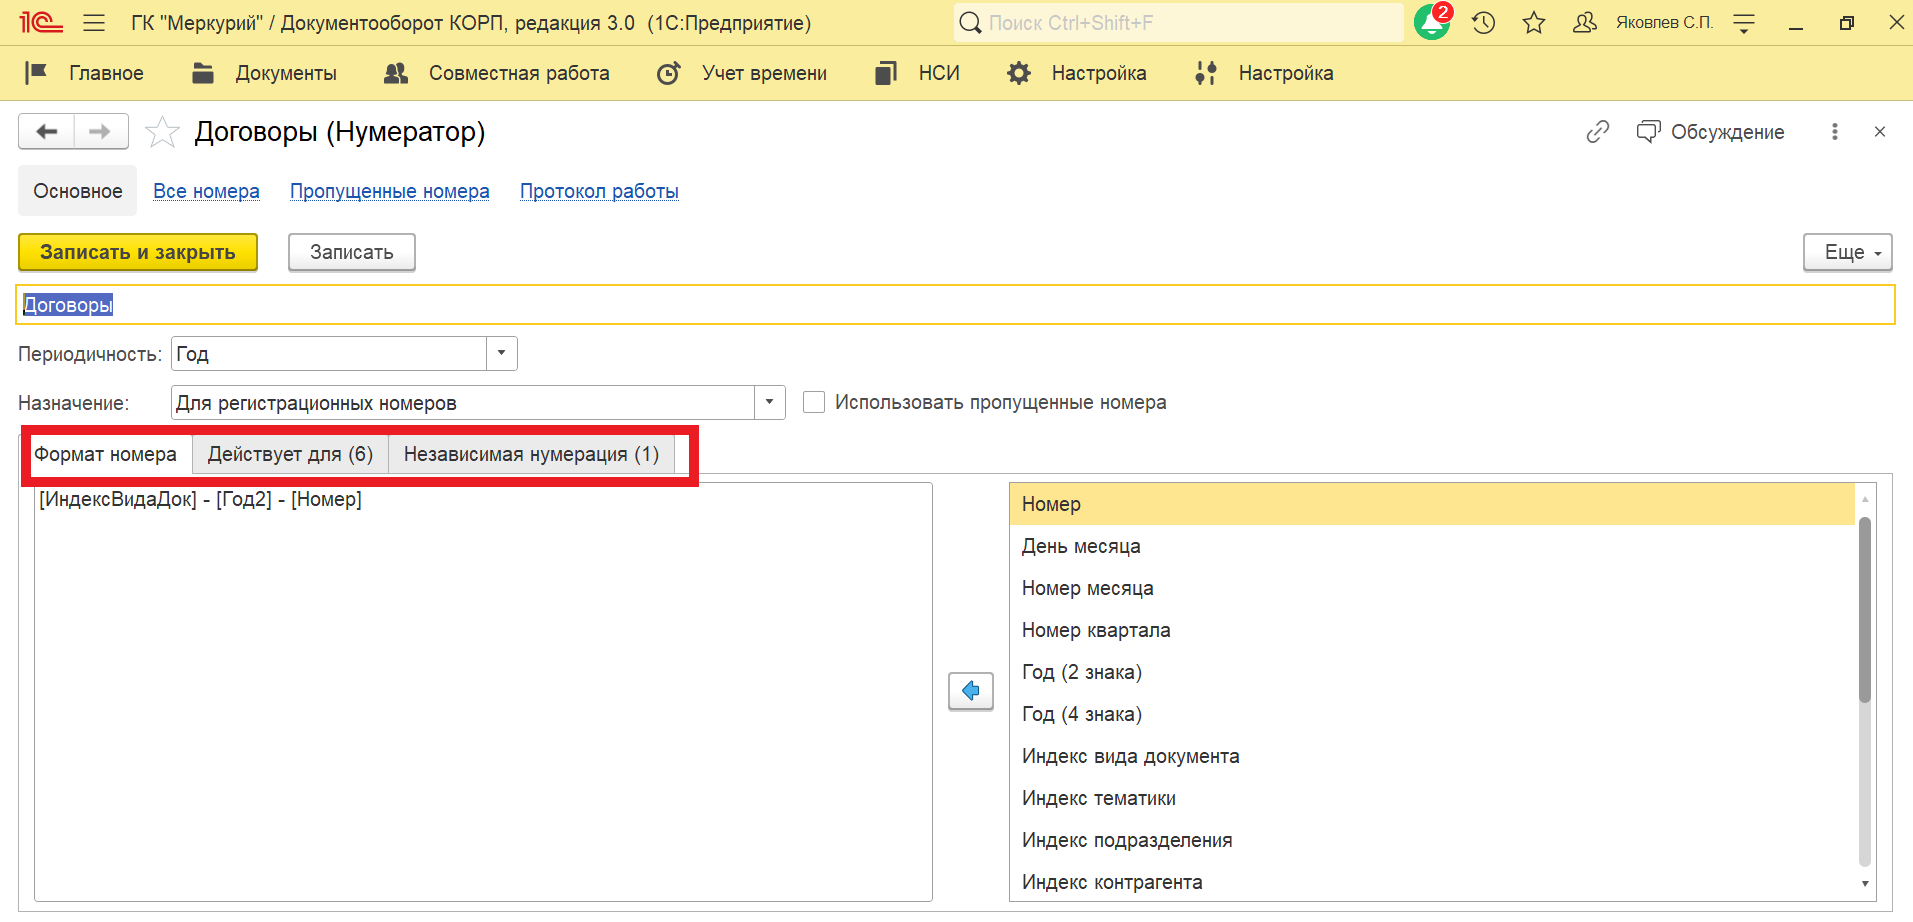The height and width of the screenshot is (922, 1913).
Task: Copy link to this numerator
Action: 1597,132
